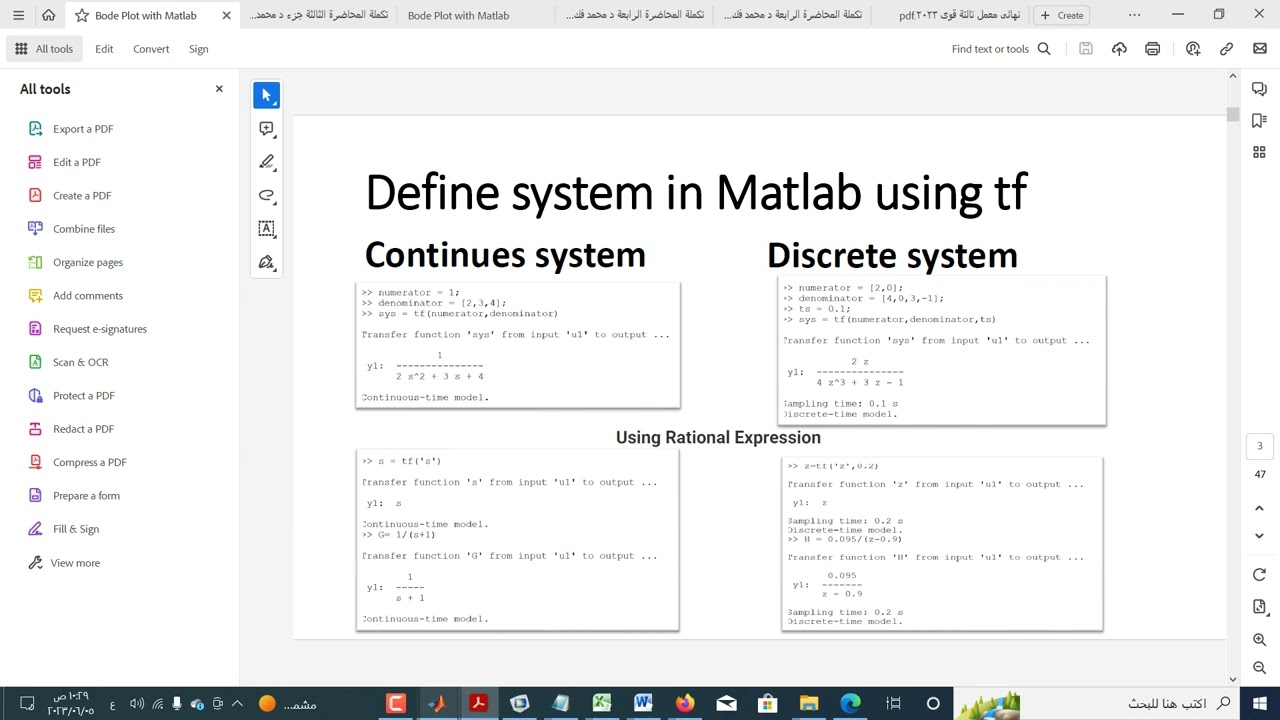Screen dimensions: 1280x720
Task: Open Excel from the taskbar
Action: [601, 704]
